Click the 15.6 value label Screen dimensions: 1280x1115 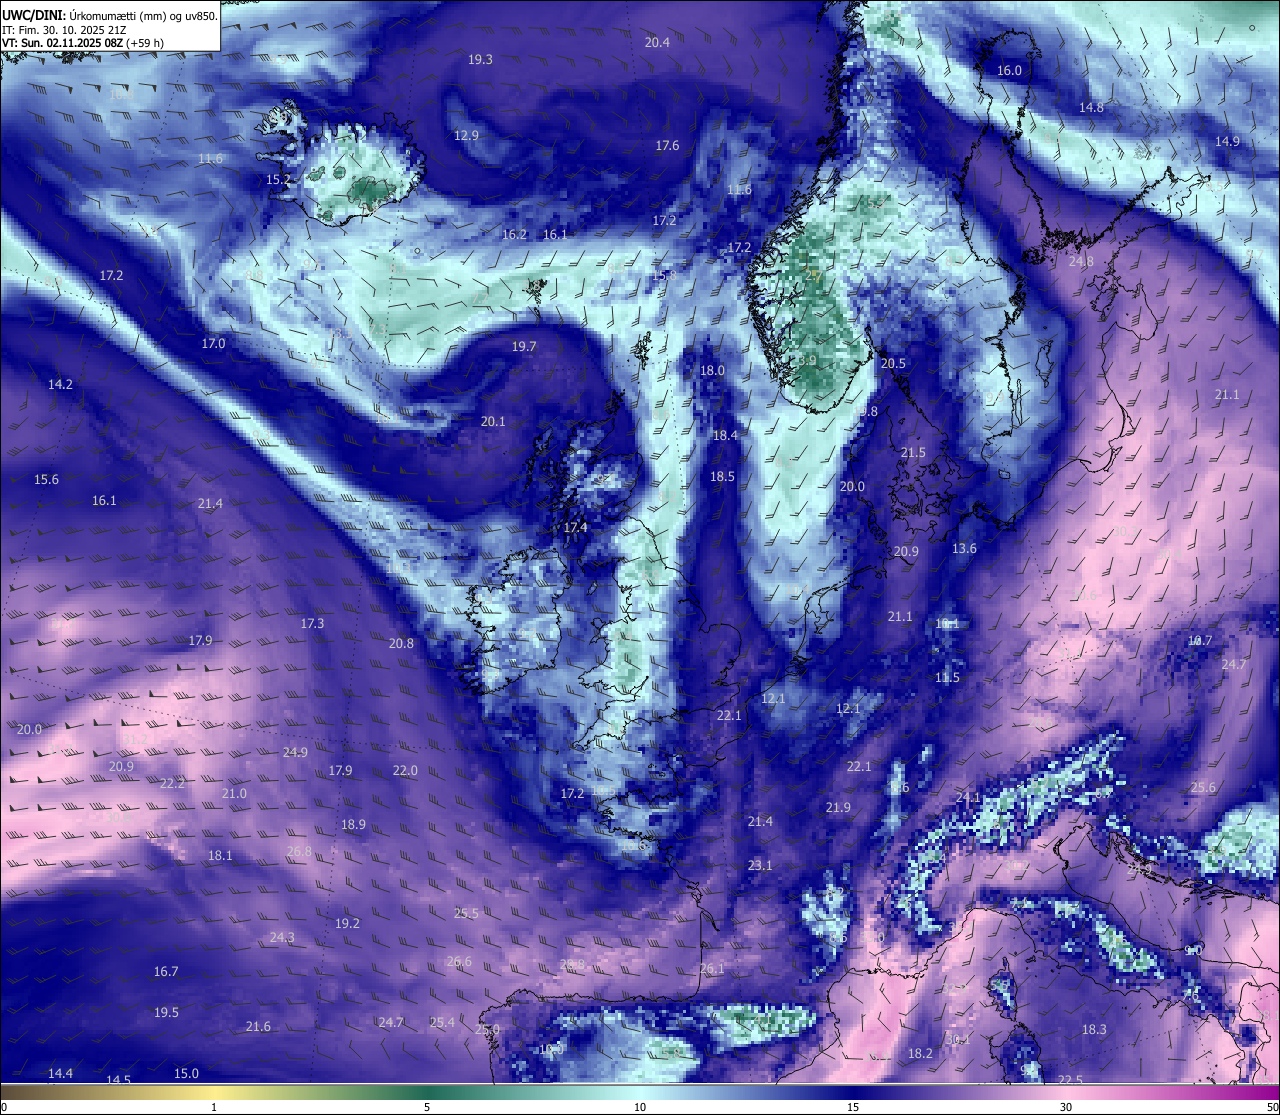point(46,480)
